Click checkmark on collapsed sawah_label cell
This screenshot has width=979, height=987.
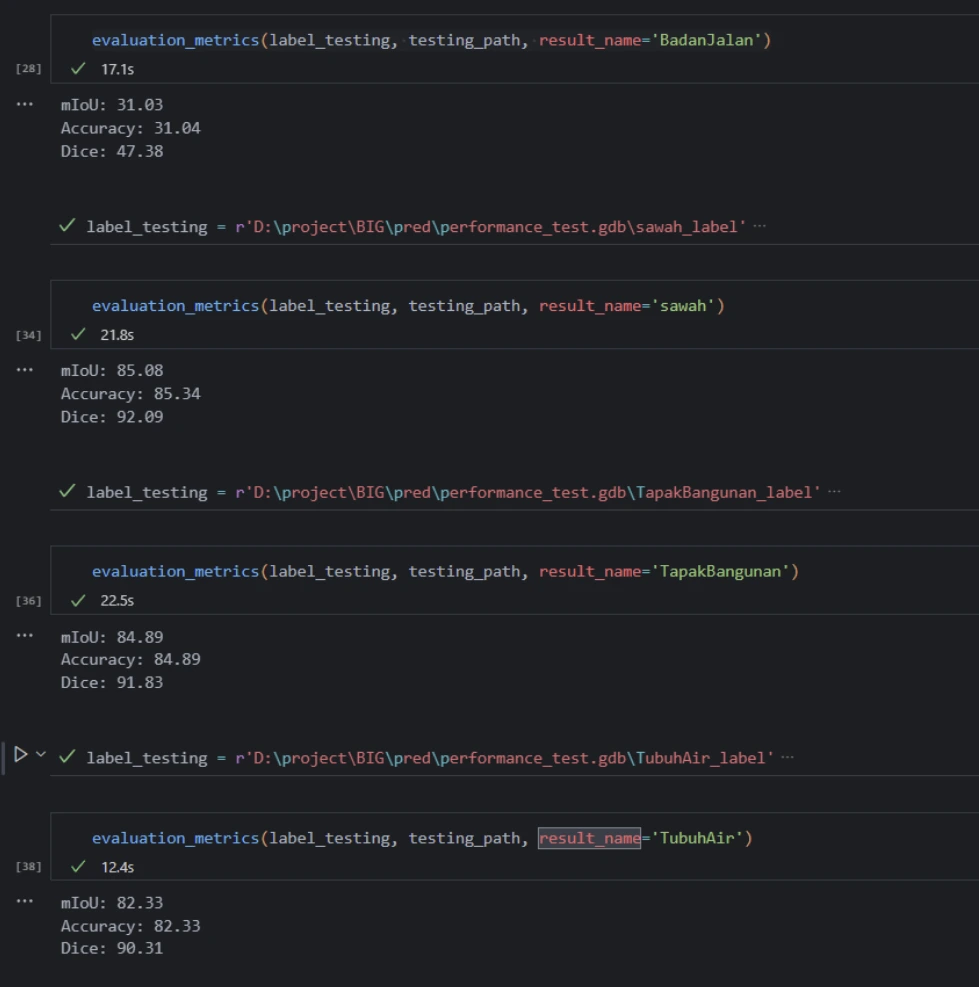pos(67,226)
